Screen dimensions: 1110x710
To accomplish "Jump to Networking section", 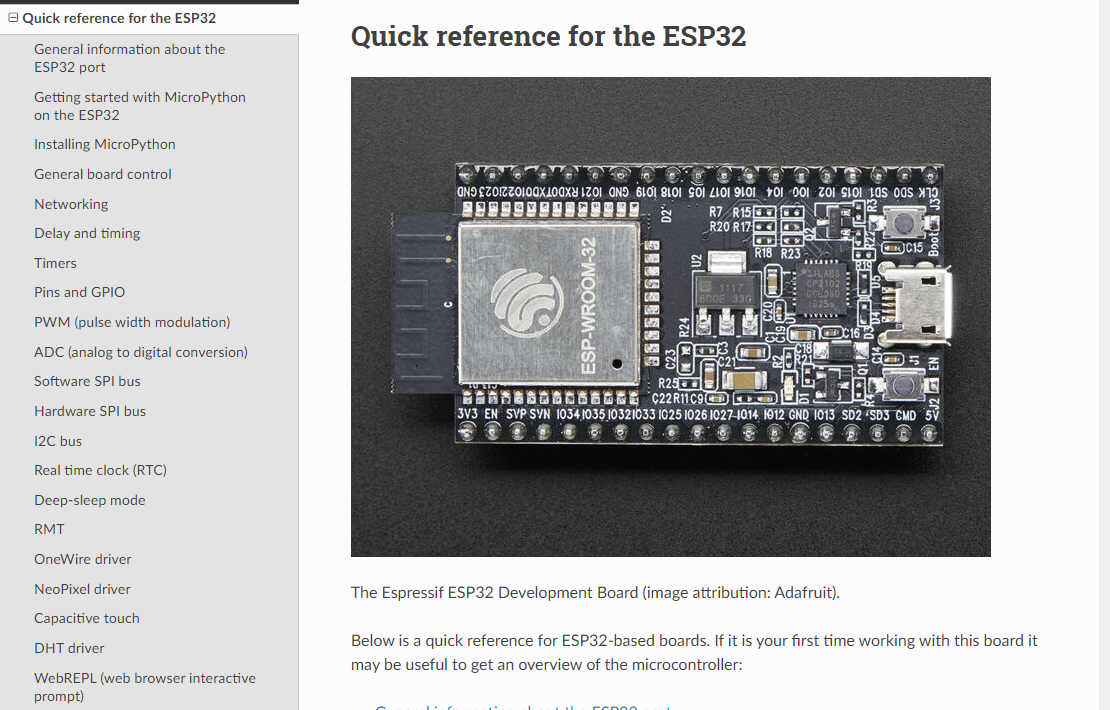I will 71,204.
